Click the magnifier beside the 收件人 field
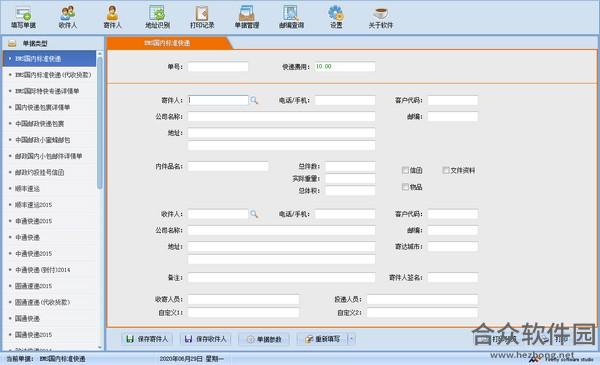The width and height of the screenshot is (600, 365). tap(254, 214)
